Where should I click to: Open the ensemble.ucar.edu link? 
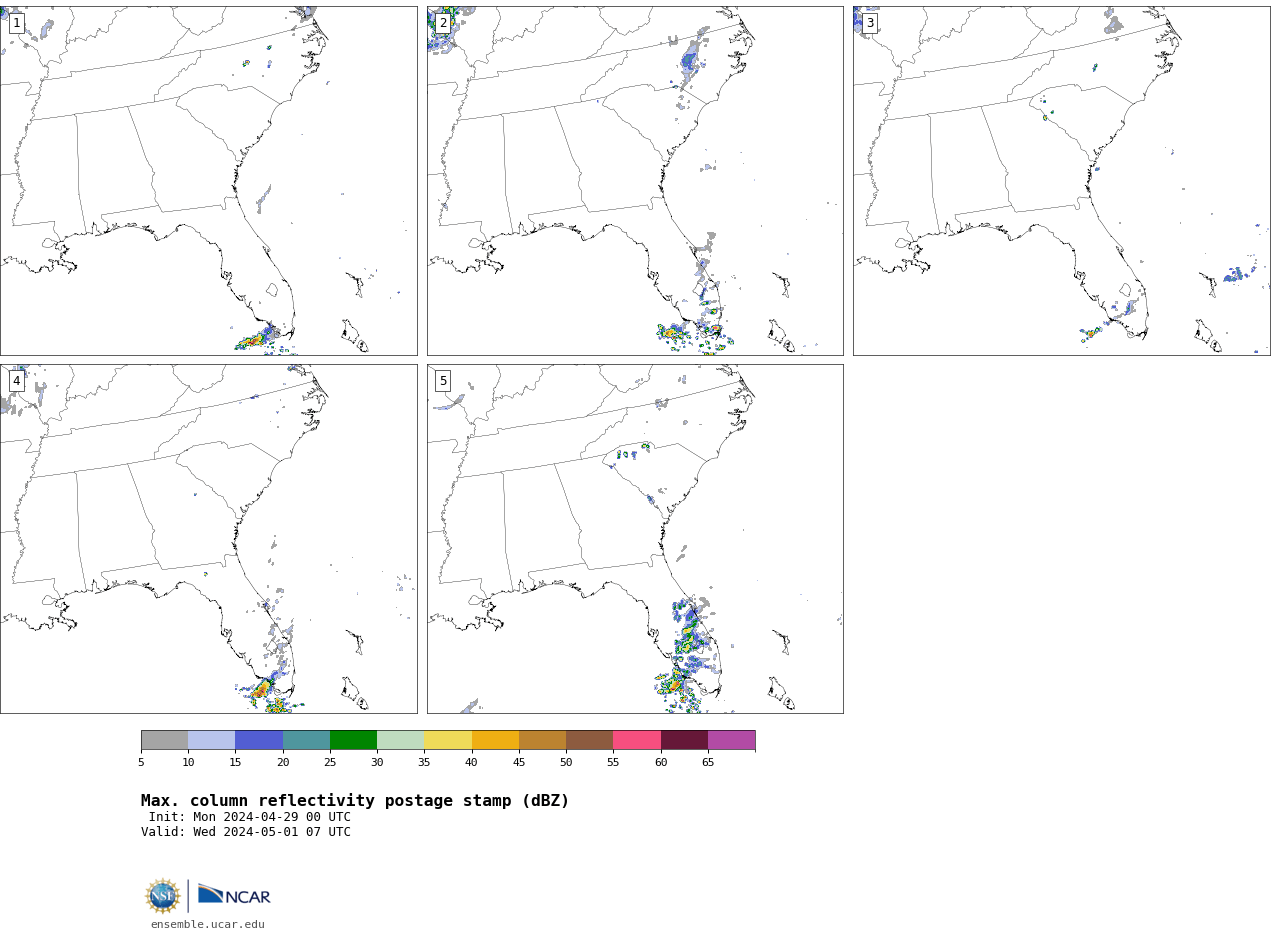pyautogui.click(x=208, y=925)
